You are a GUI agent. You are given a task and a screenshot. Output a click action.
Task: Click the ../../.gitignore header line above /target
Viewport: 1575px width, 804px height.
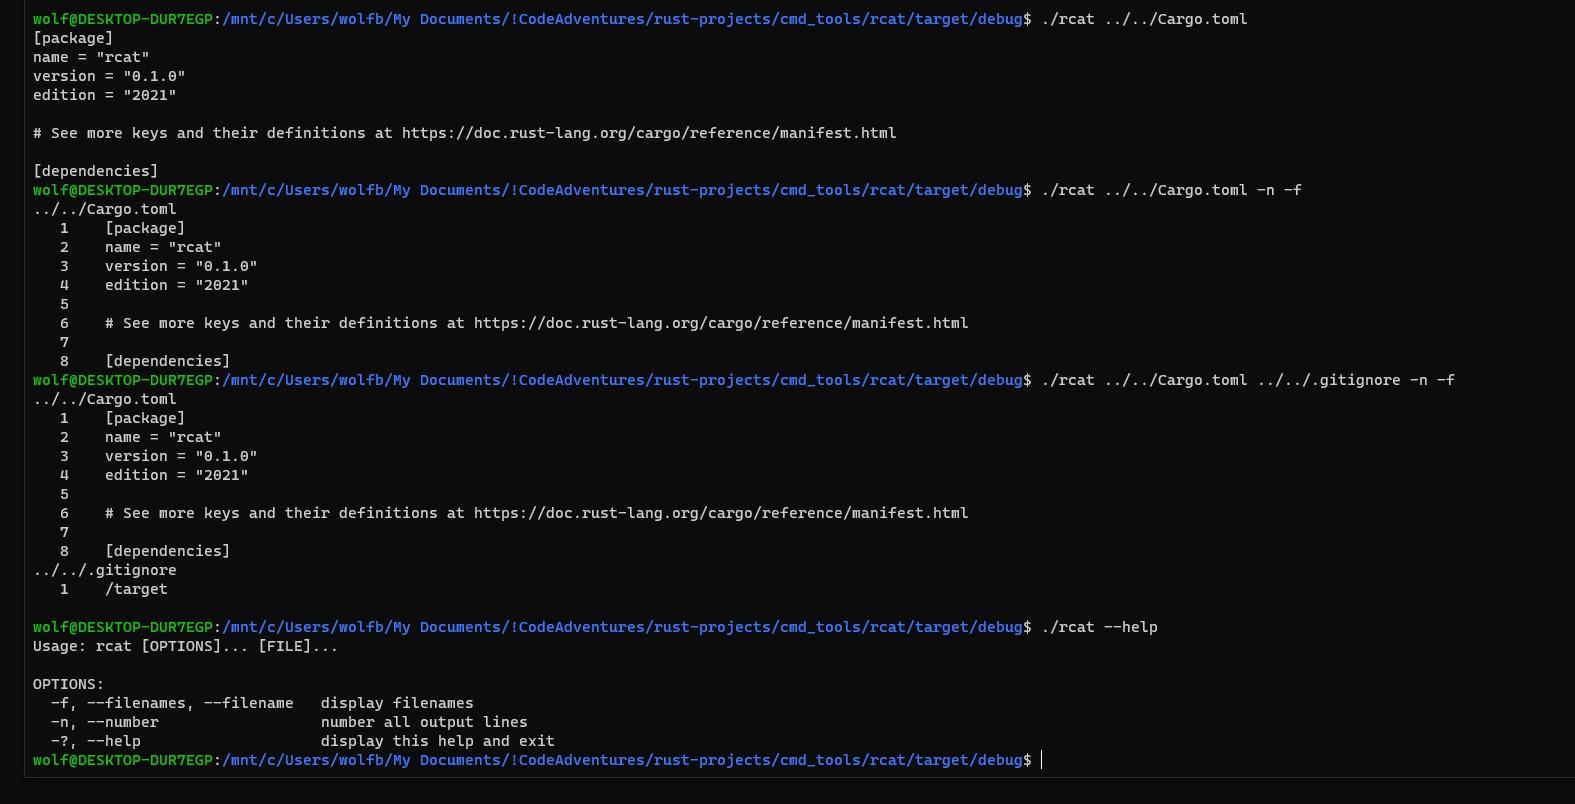(105, 570)
